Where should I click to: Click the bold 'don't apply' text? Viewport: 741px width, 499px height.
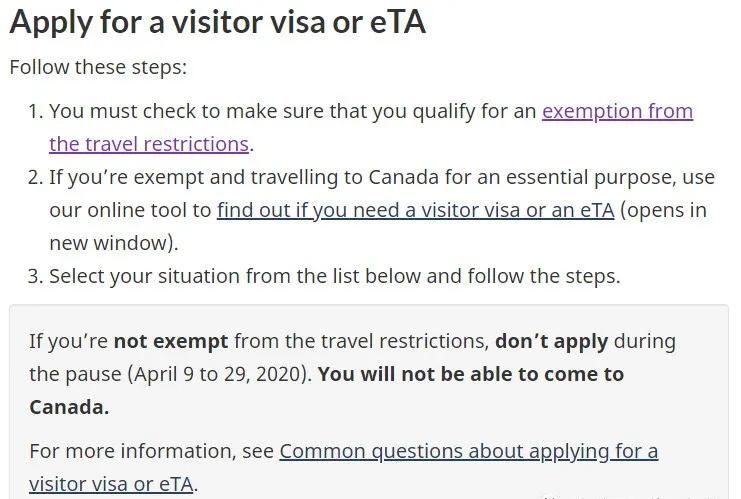tap(551, 341)
